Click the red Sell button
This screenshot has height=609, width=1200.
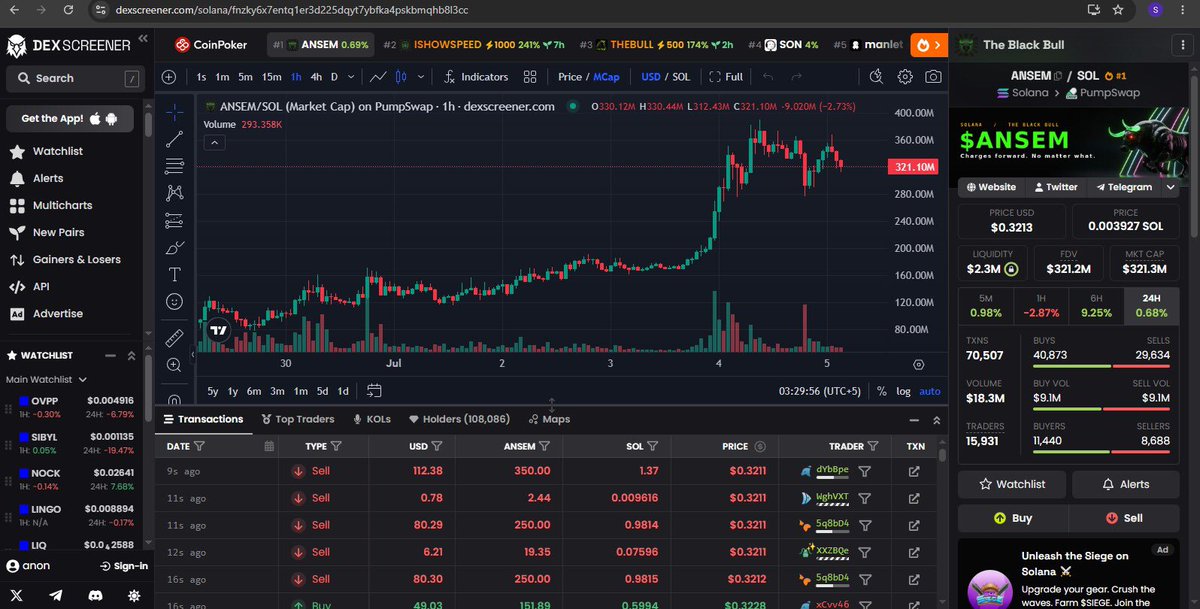[1123, 518]
